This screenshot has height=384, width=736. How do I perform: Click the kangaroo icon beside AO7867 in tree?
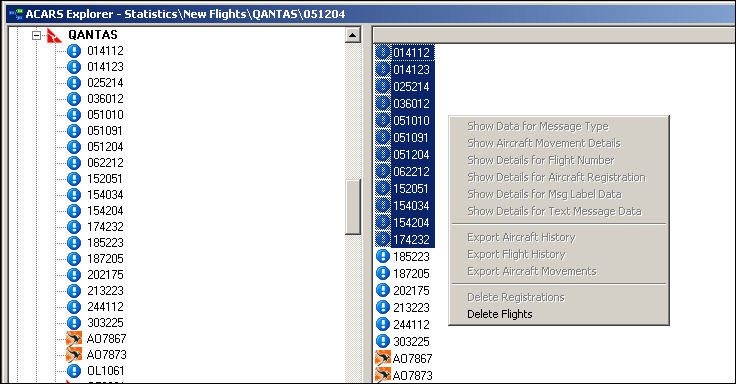(x=74, y=338)
